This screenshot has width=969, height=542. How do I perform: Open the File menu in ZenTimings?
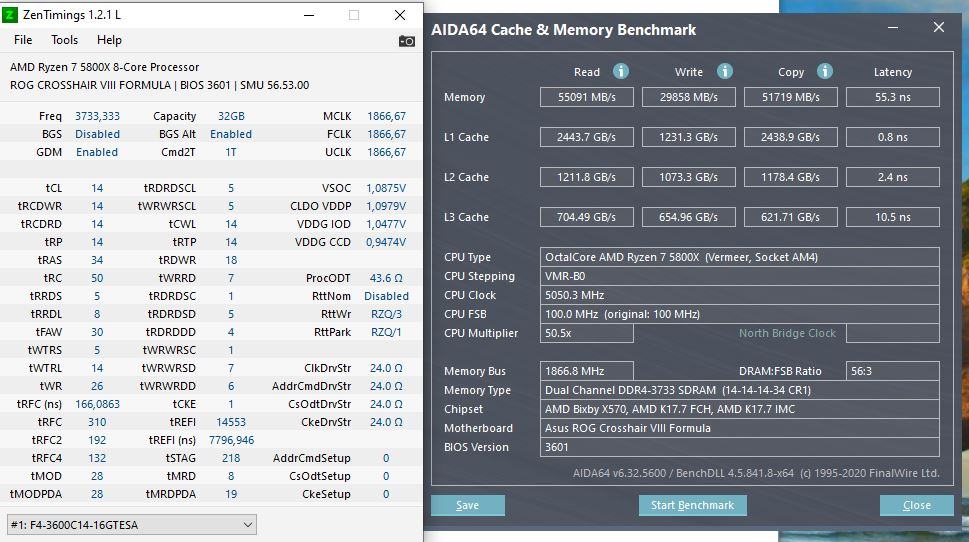(x=23, y=40)
